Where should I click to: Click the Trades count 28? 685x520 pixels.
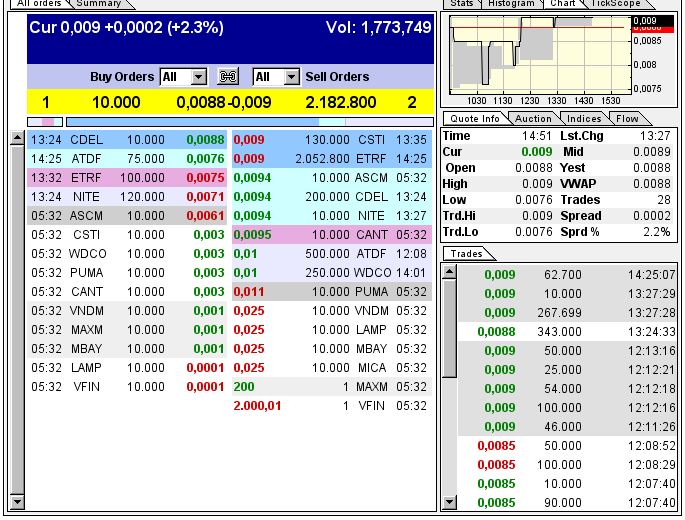point(664,200)
